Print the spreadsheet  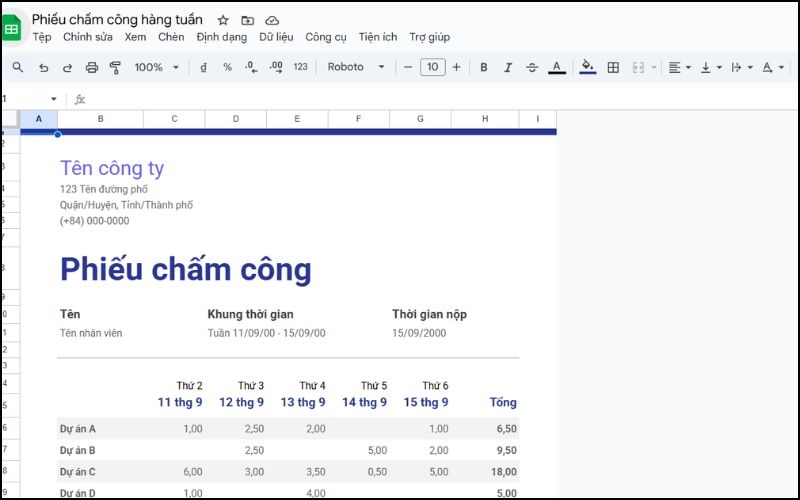pyautogui.click(x=91, y=67)
